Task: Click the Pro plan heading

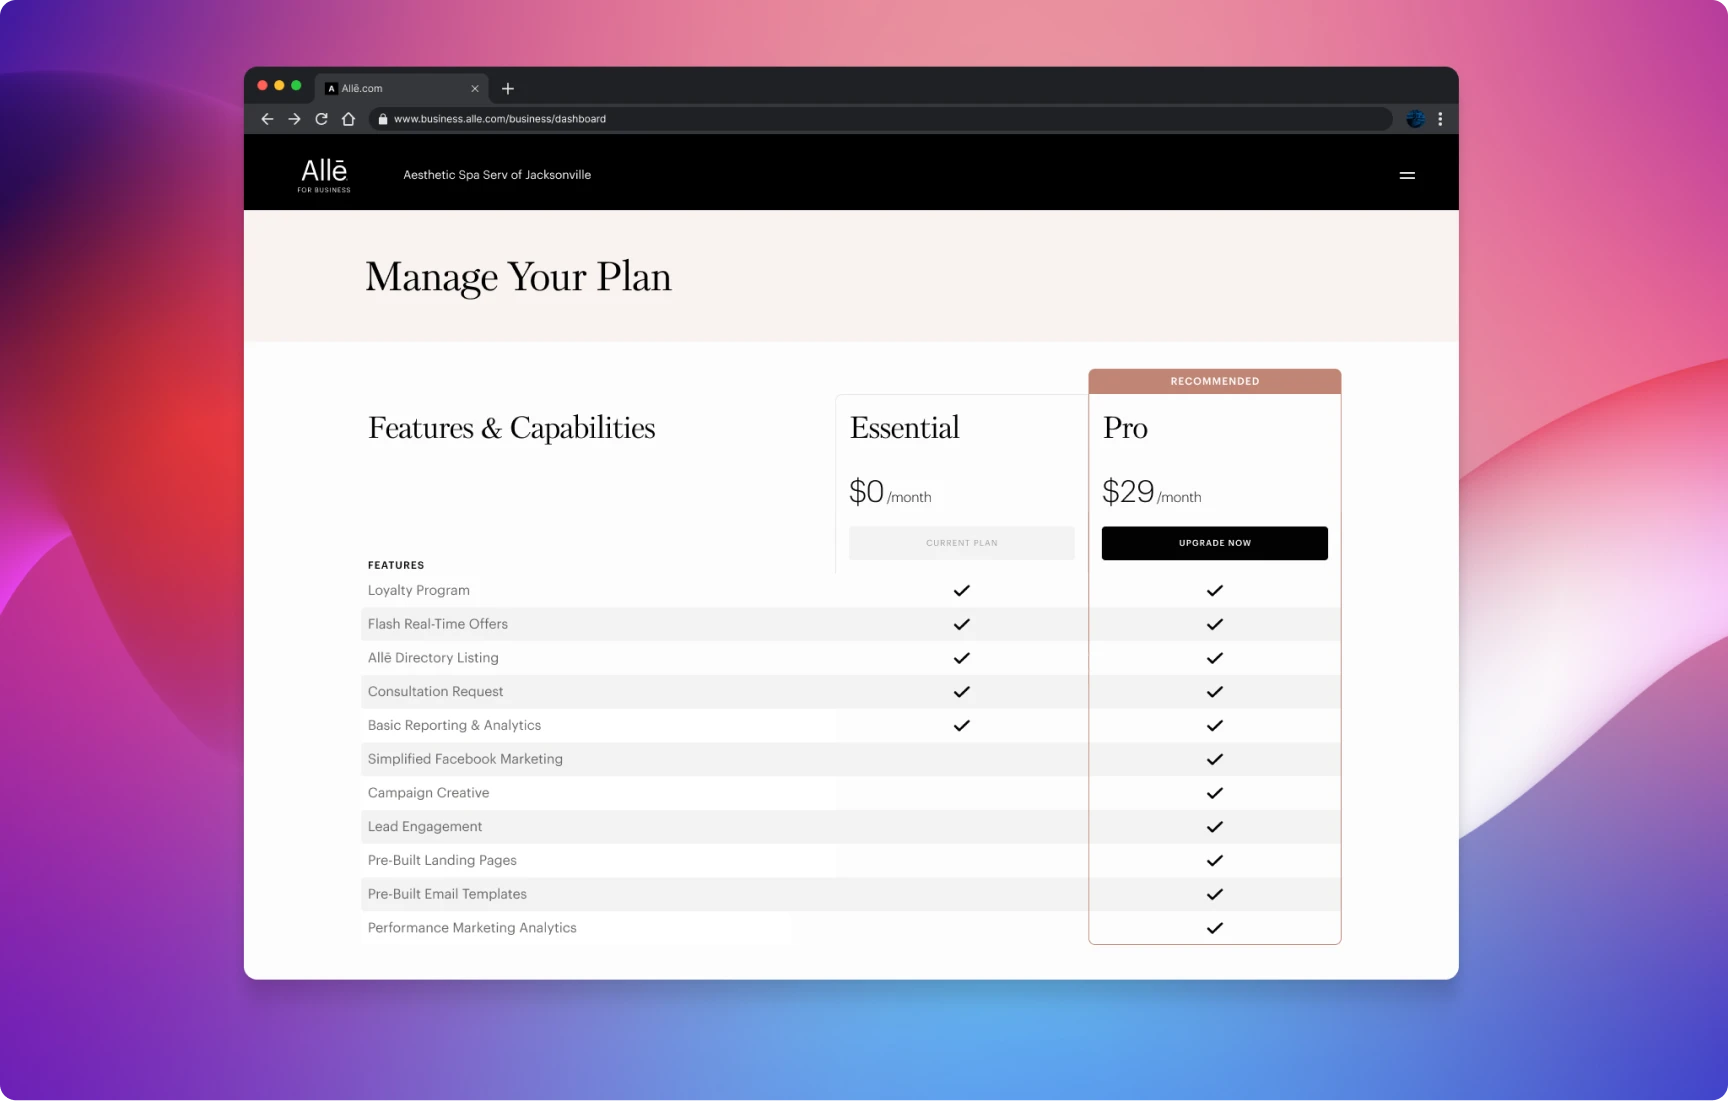Action: 1125,428
